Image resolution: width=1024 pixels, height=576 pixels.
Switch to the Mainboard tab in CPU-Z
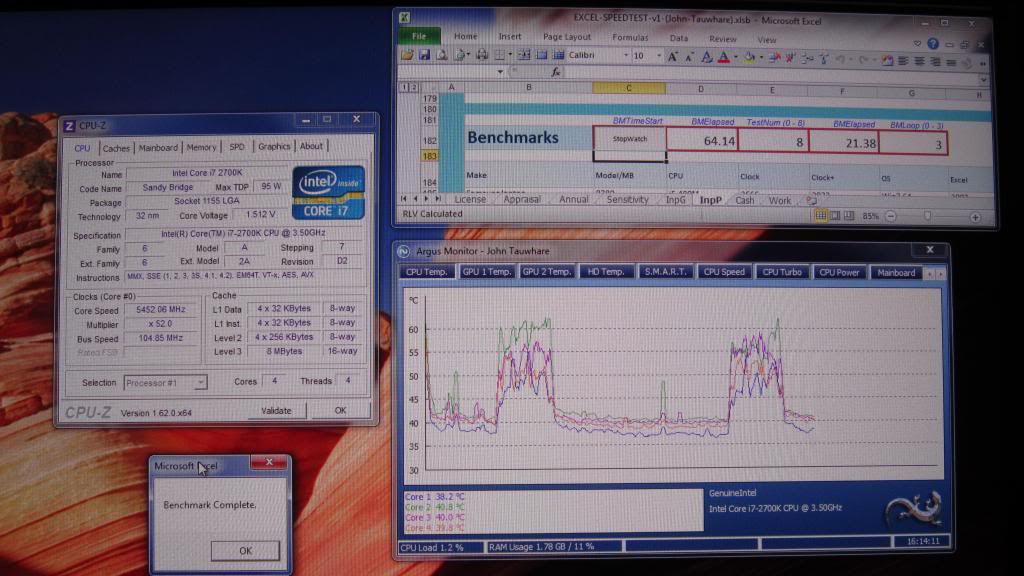pos(158,148)
